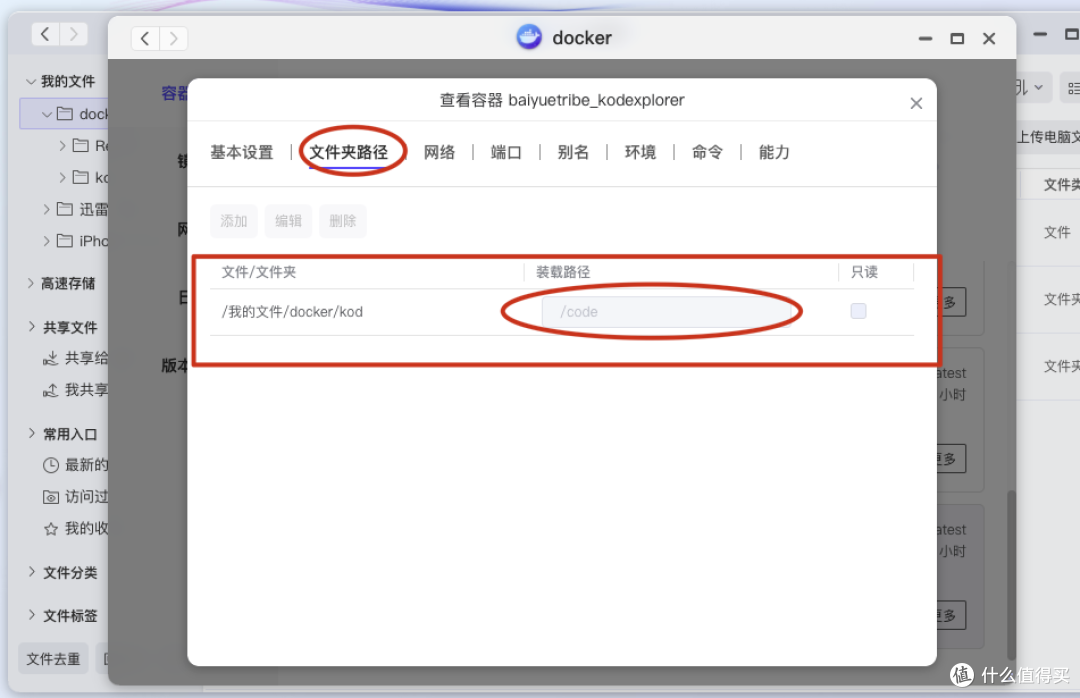The height and width of the screenshot is (698, 1080).
Task: Select the /我的文件/docker/kod row text
Action: pos(292,312)
